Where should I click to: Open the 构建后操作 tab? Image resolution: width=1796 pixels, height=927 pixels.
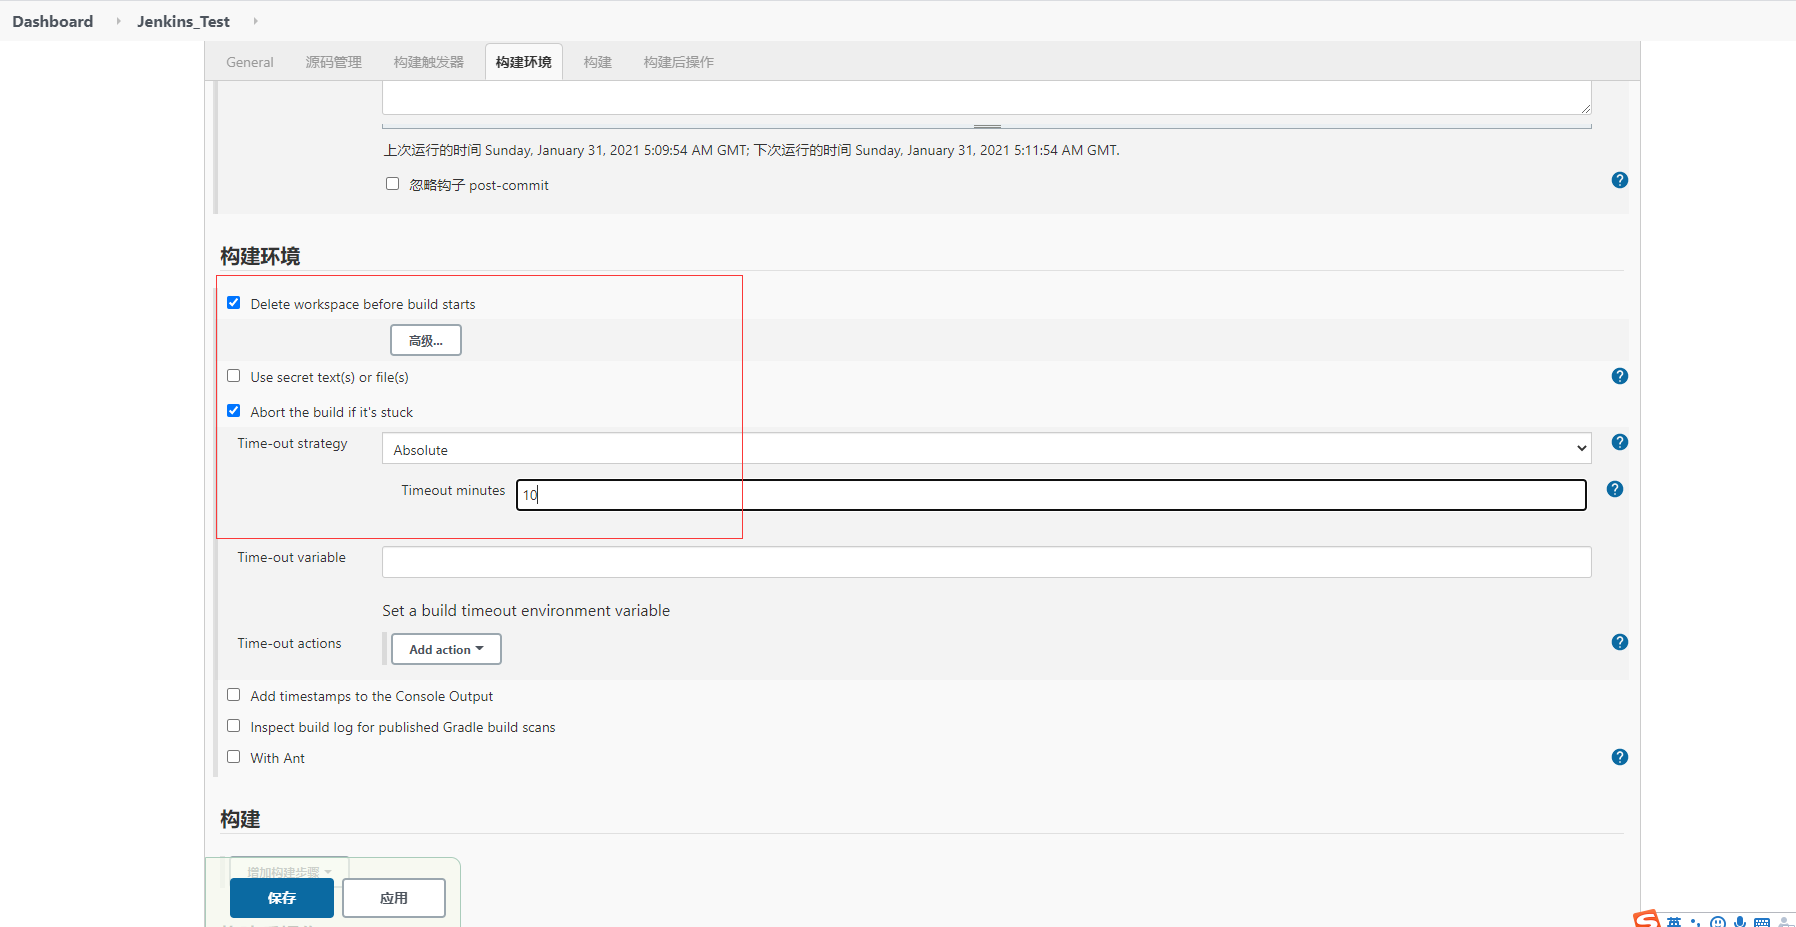tap(679, 62)
